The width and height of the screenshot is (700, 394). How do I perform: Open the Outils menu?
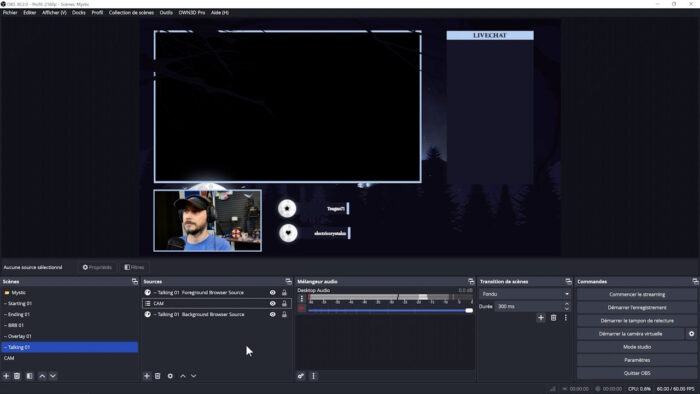pyautogui.click(x=166, y=12)
